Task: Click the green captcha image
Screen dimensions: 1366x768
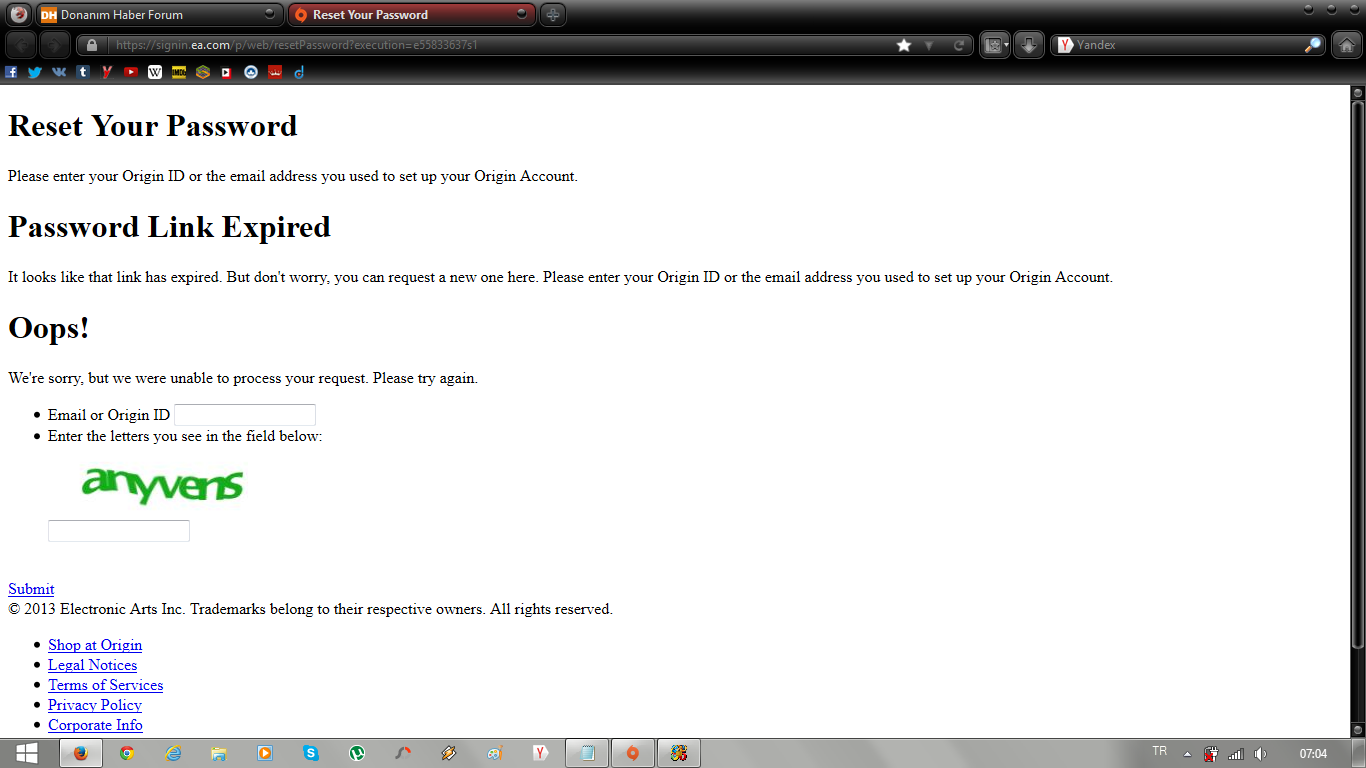Action: point(163,485)
